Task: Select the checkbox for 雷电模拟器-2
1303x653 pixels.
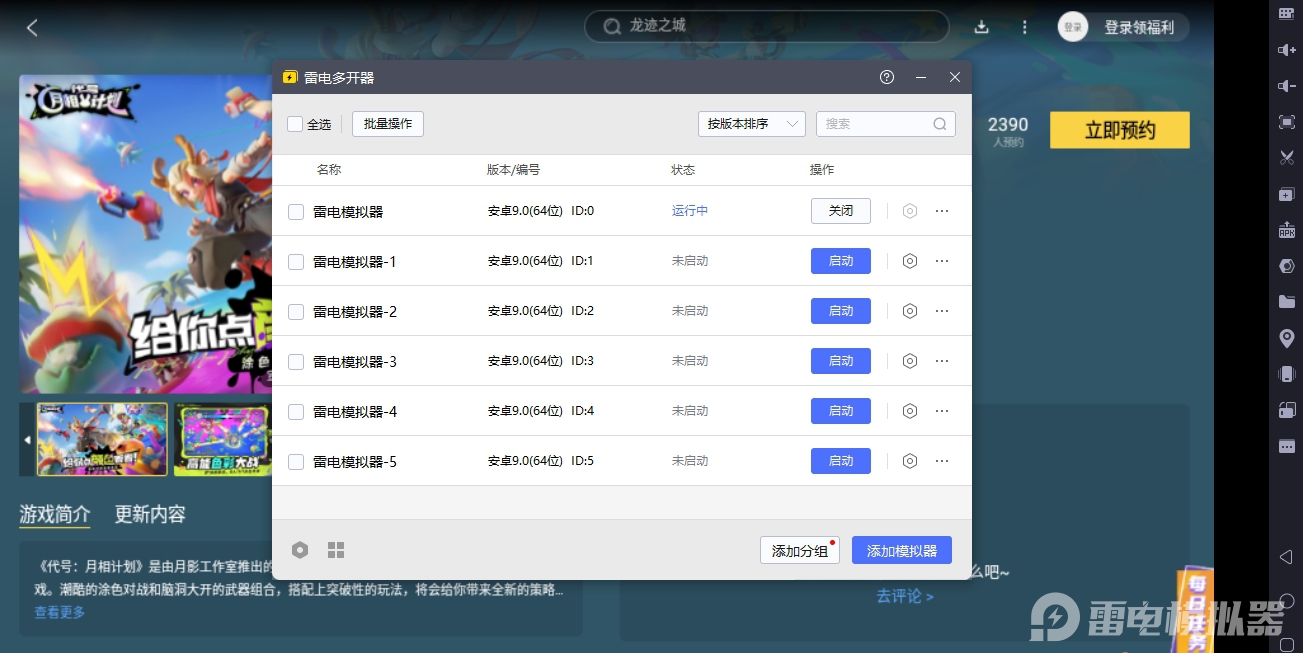Action: pyautogui.click(x=295, y=310)
